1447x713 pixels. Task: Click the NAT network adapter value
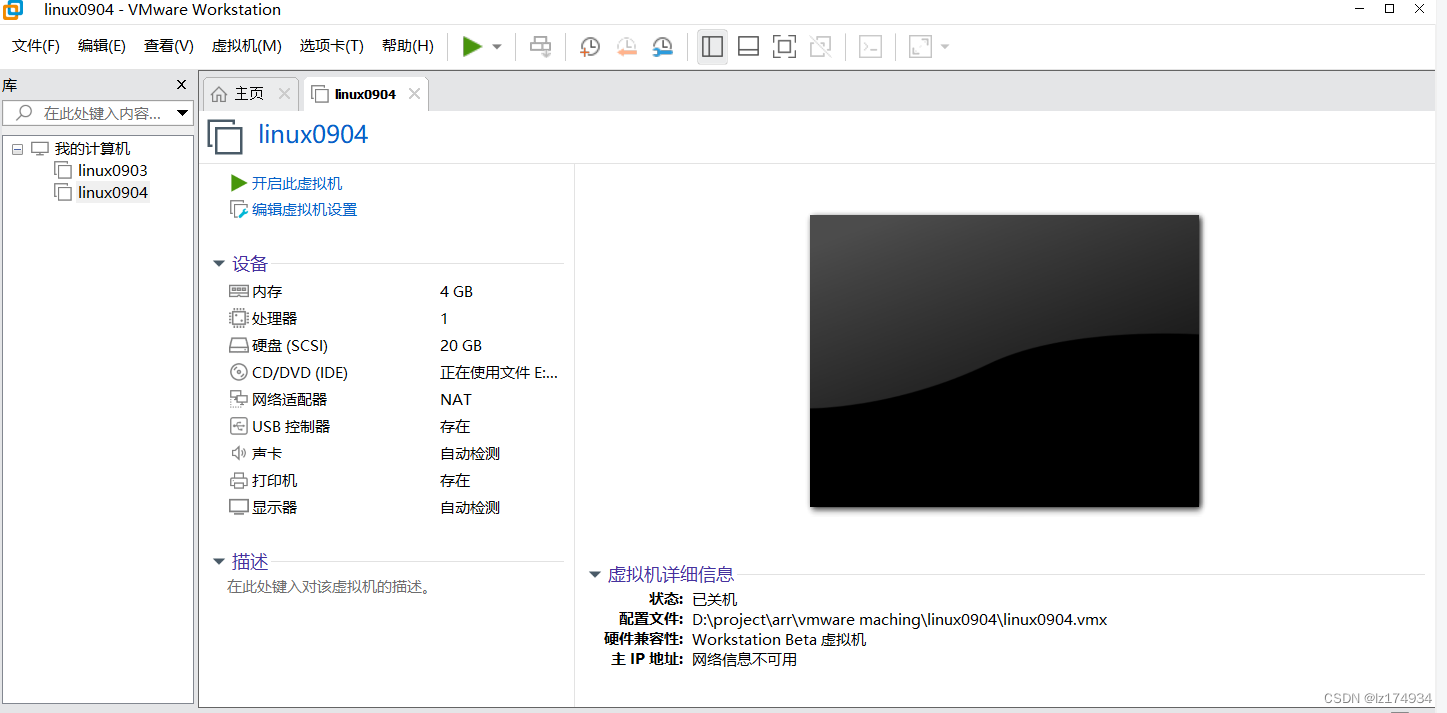456,400
